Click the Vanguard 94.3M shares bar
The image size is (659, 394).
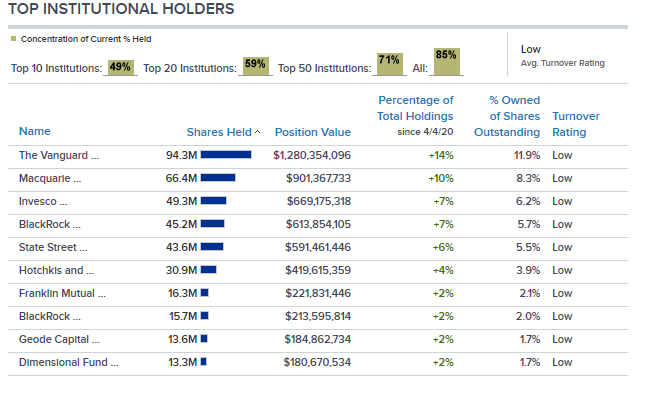[x=226, y=155]
